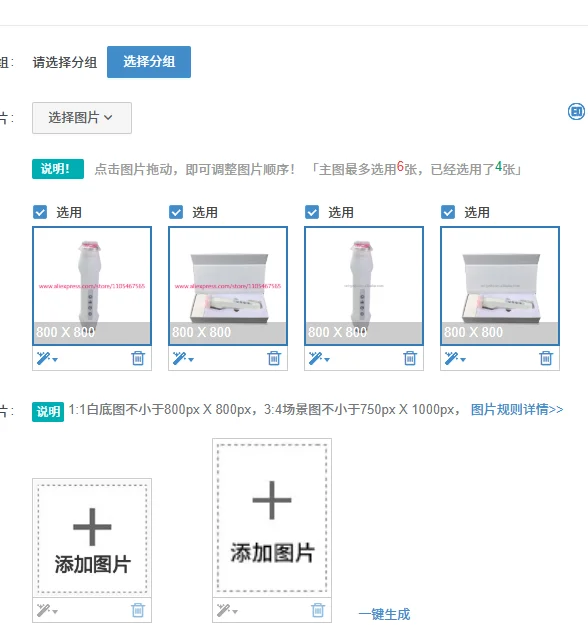Click the teal 说明! badge
Image resolution: width=588 pixels, height=625 pixels.
(x=58, y=169)
